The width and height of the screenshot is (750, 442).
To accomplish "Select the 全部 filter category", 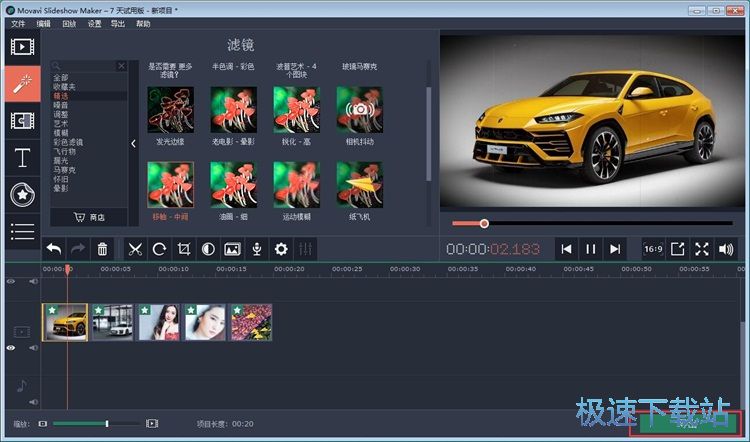I will (61, 77).
